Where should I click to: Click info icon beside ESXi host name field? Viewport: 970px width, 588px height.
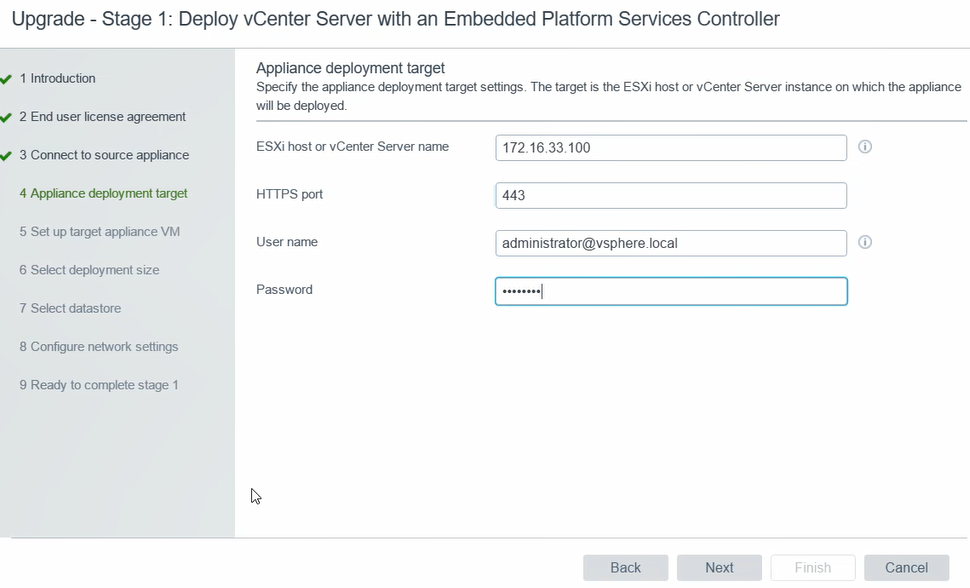click(x=865, y=147)
